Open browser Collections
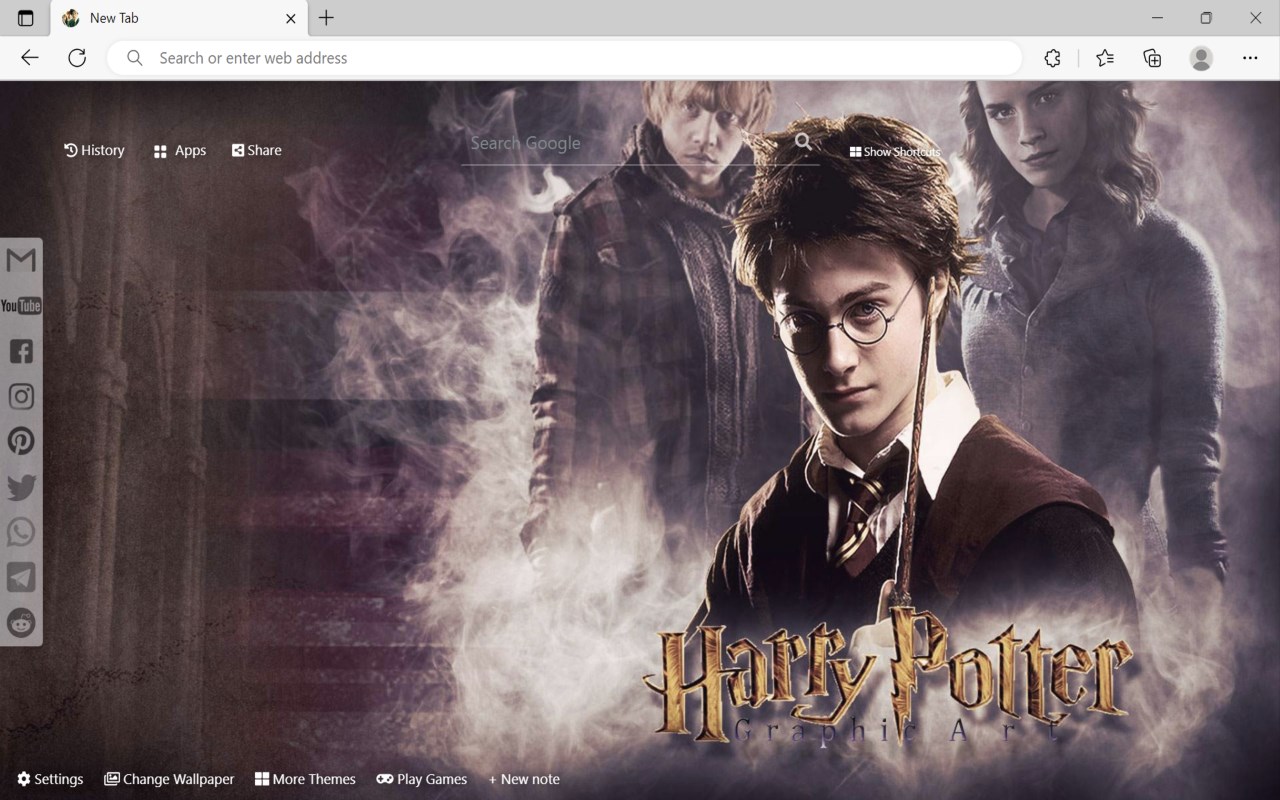 (1152, 58)
